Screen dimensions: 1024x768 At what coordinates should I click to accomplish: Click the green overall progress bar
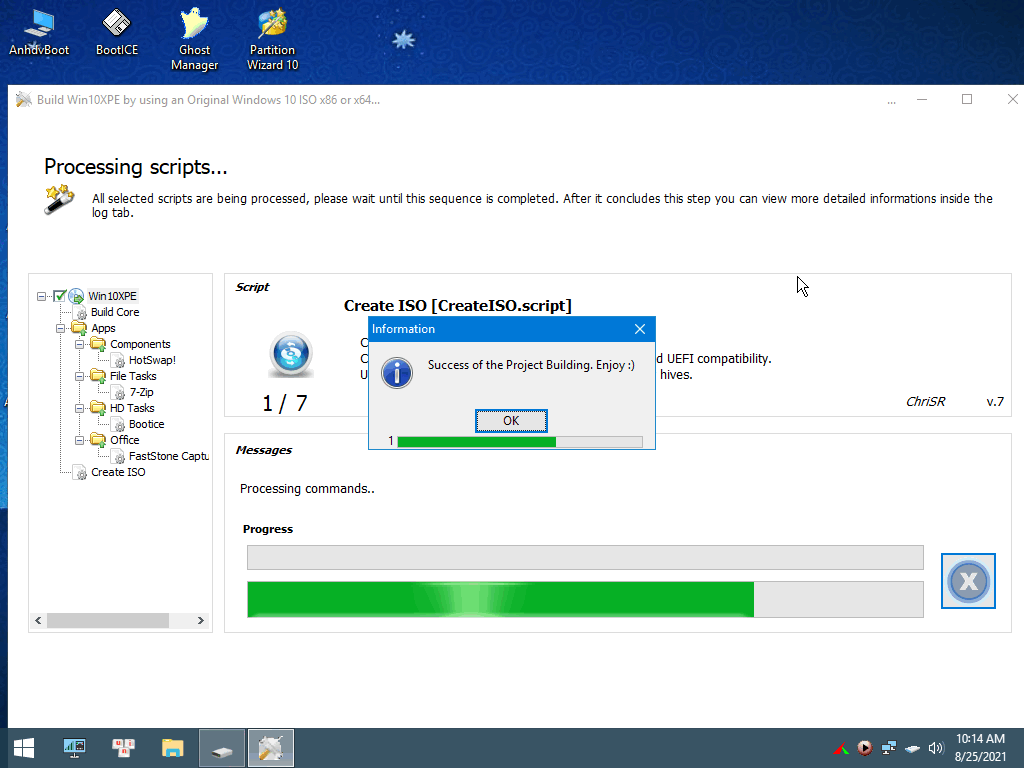coord(585,599)
